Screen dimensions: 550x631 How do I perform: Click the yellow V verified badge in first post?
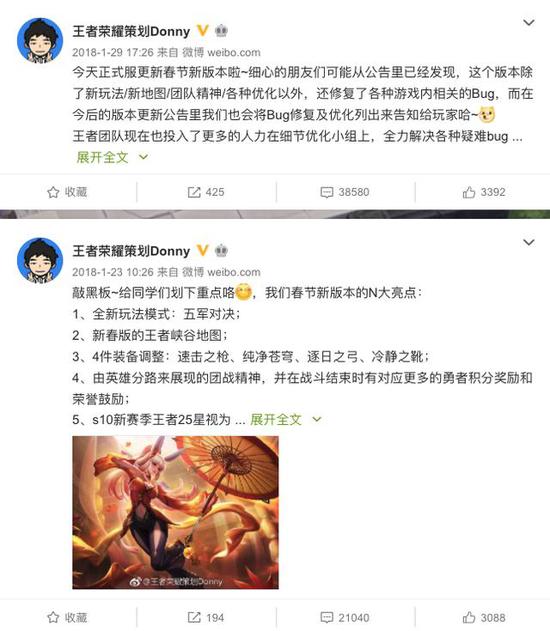click(202, 31)
